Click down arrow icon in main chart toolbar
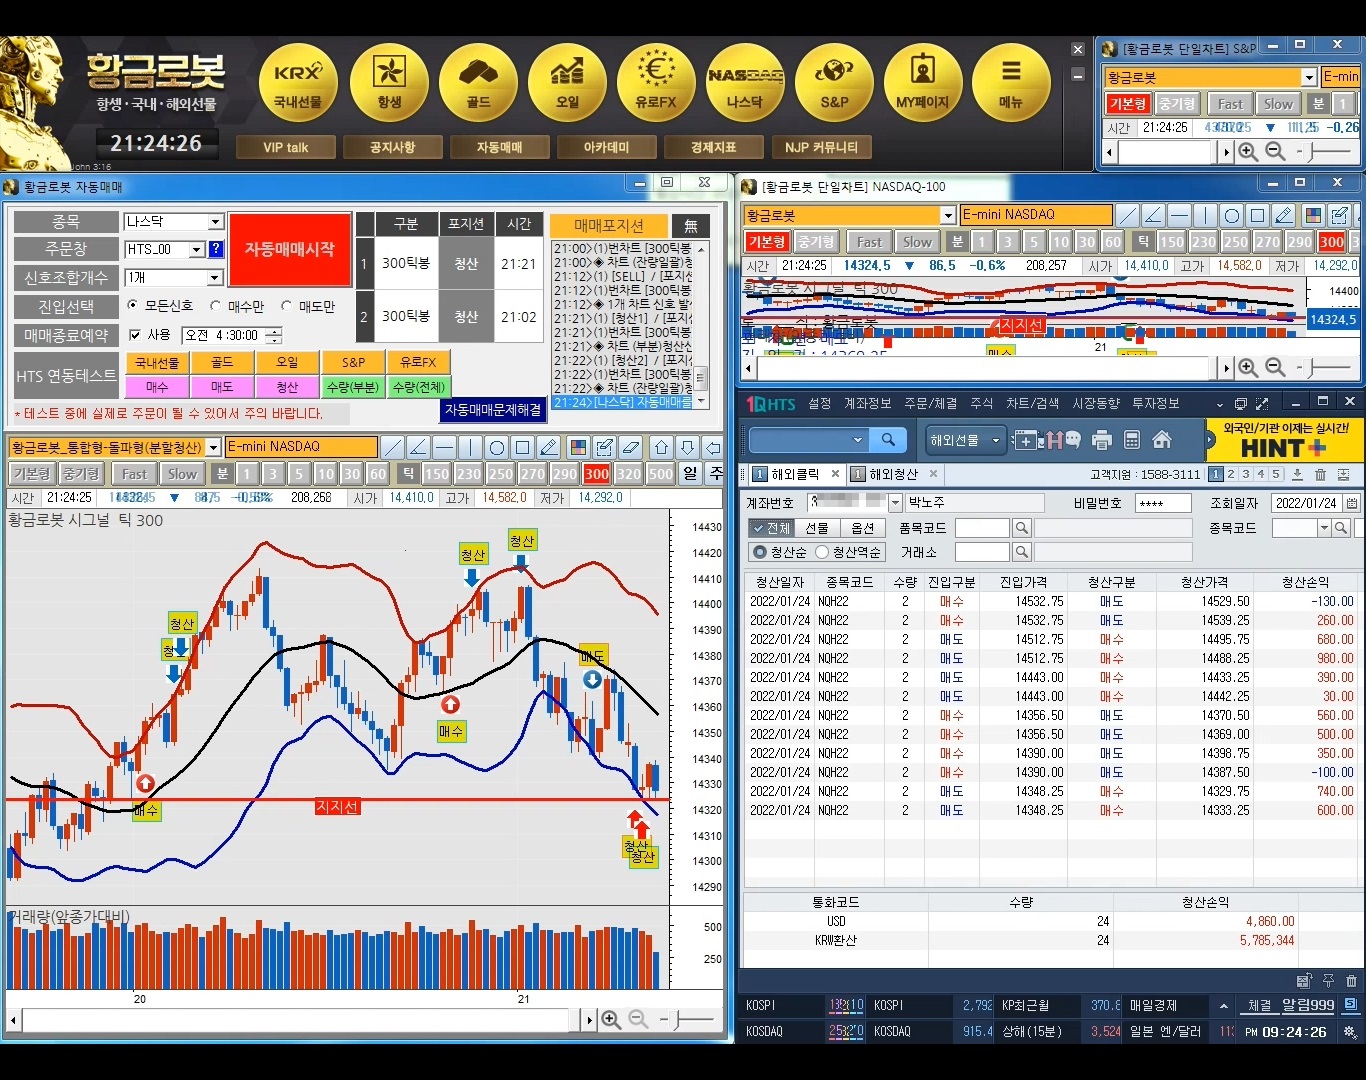1368x1080 pixels. click(x=687, y=447)
